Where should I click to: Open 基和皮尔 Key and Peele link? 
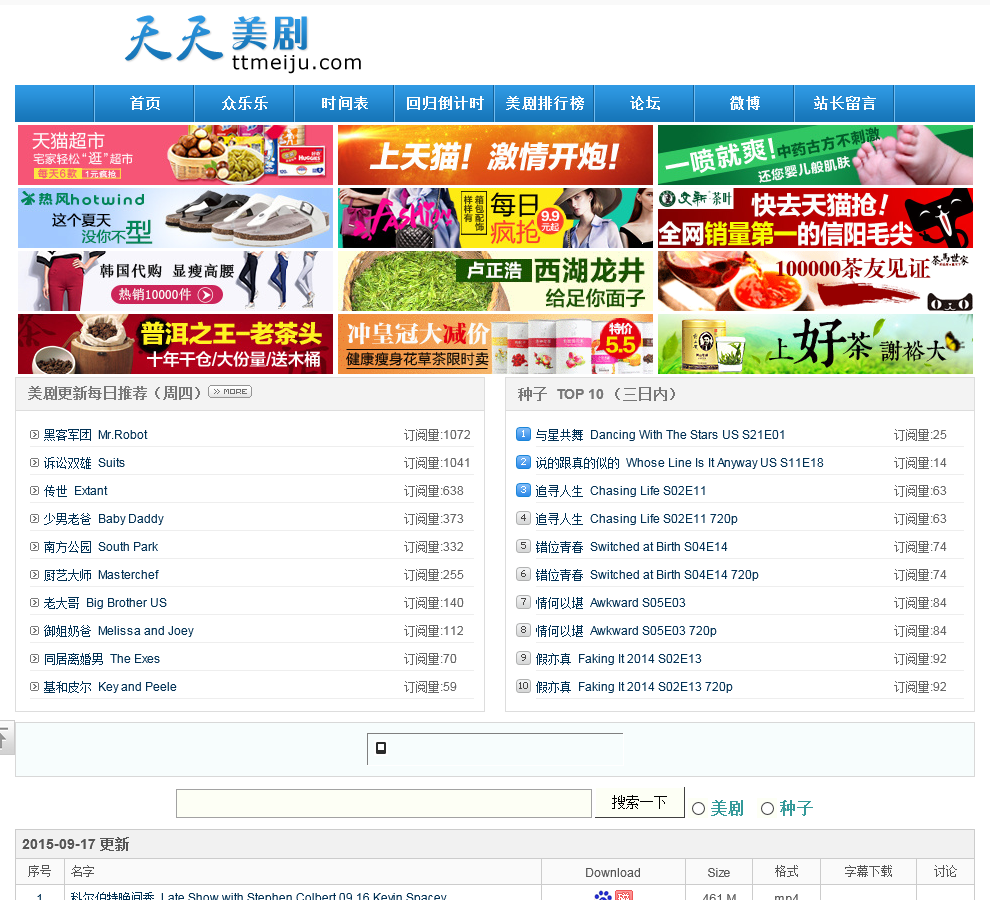[x=110, y=687]
